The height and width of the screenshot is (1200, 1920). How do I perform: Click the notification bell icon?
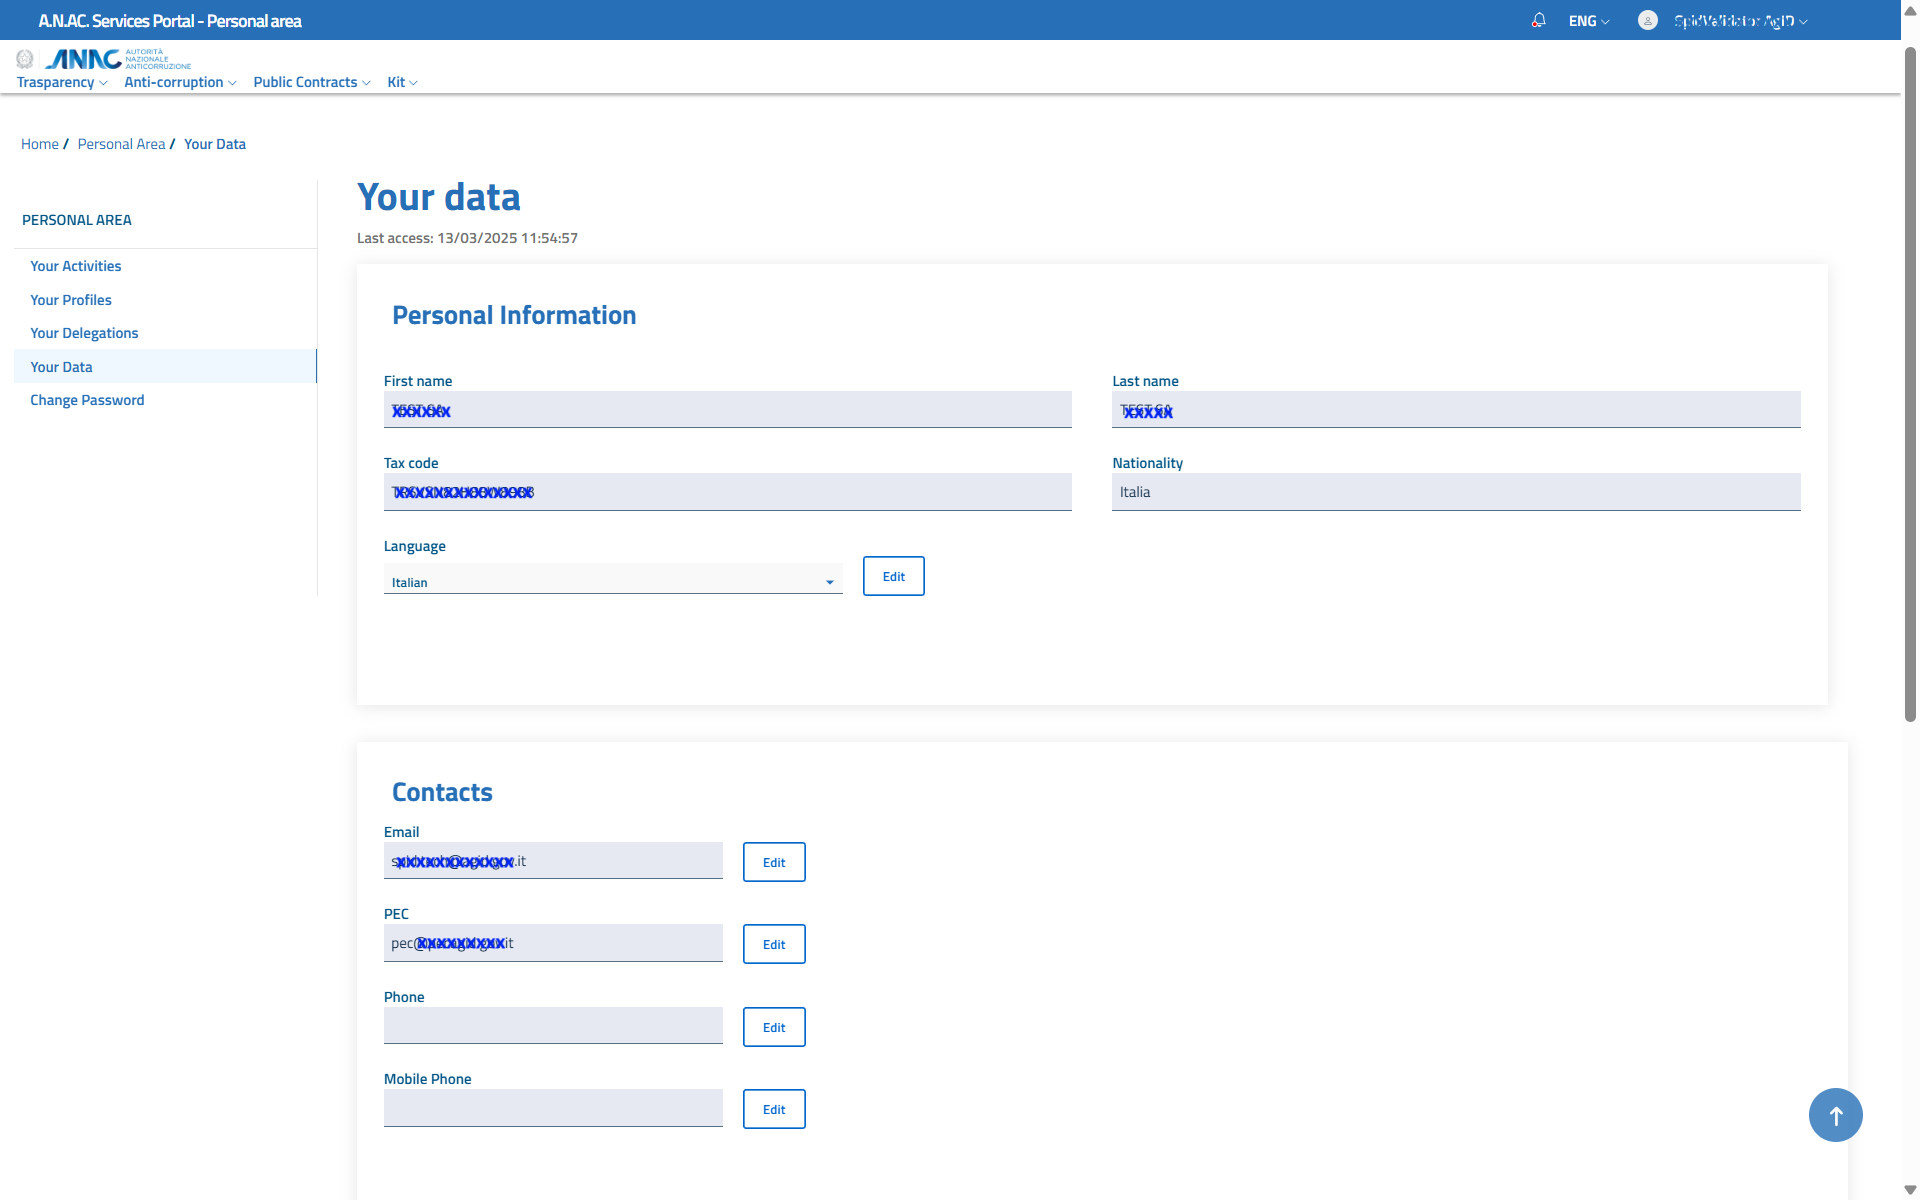pyautogui.click(x=1538, y=20)
